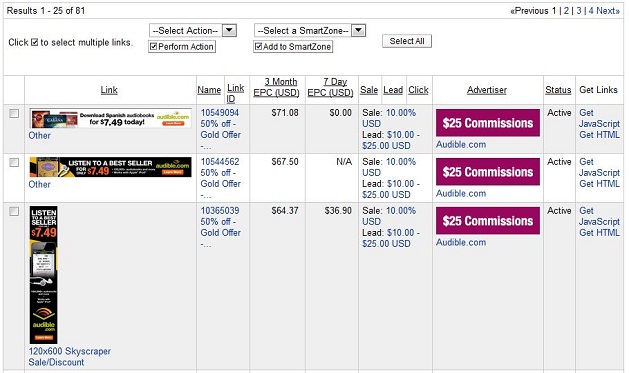The width and height of the screenshot is (629, 373).
Task: Click the $25 Commissions logo in third row
Action: [x=488, y=221]
